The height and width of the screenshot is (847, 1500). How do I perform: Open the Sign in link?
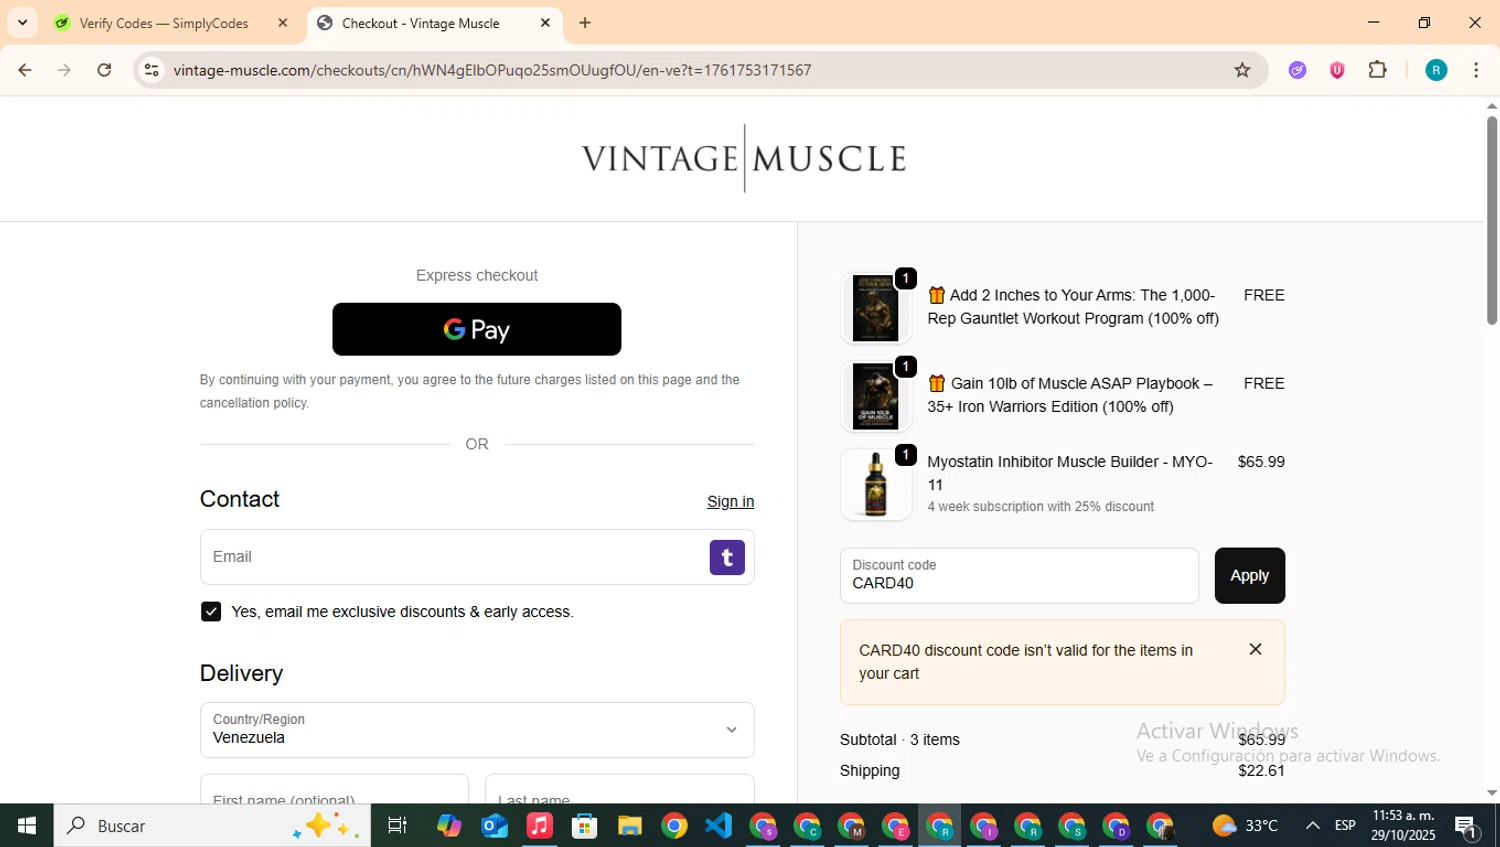click(x=730, y=501)
